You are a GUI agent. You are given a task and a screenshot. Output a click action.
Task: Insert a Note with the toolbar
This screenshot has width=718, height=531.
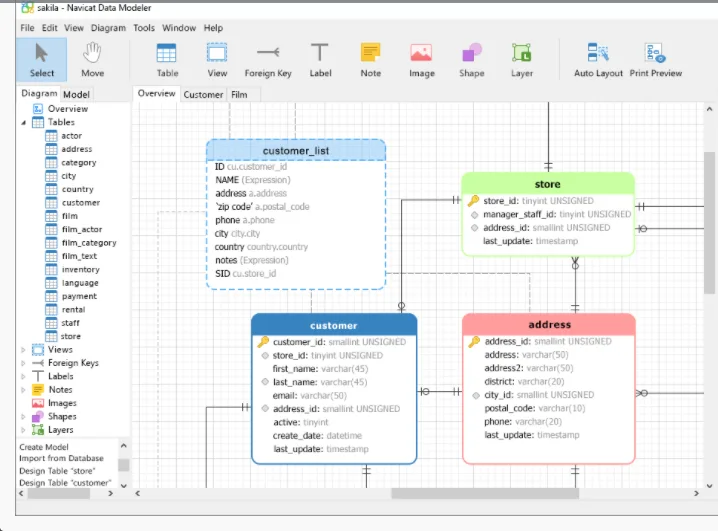click(x=370, y=60)
